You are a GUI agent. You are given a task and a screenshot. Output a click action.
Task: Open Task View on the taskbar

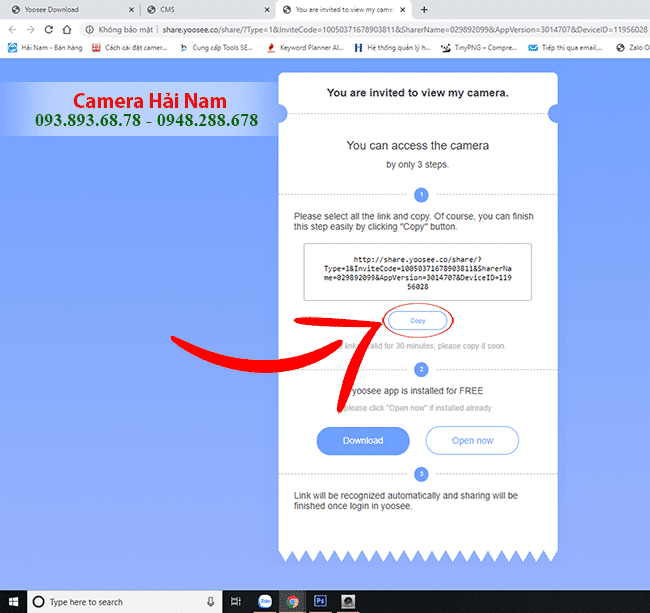click(x=236, y=601)
